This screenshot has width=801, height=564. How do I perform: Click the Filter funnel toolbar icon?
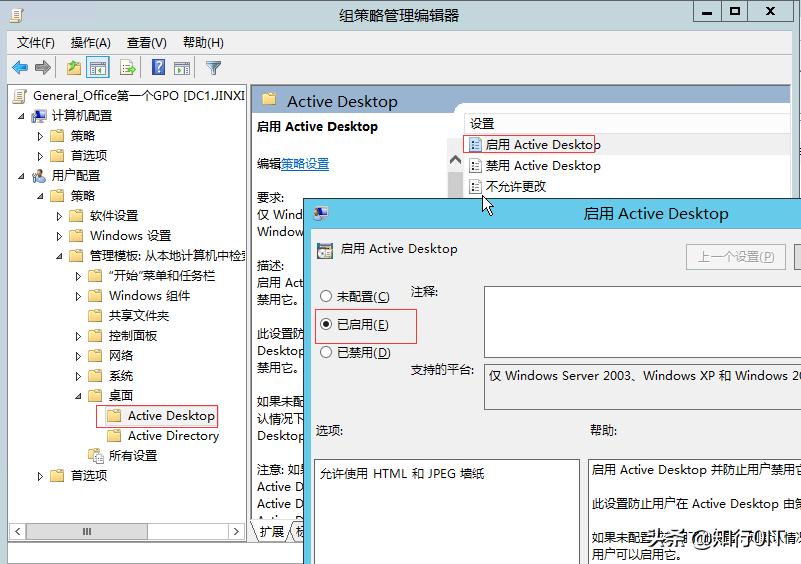click(x=213, y=68)
